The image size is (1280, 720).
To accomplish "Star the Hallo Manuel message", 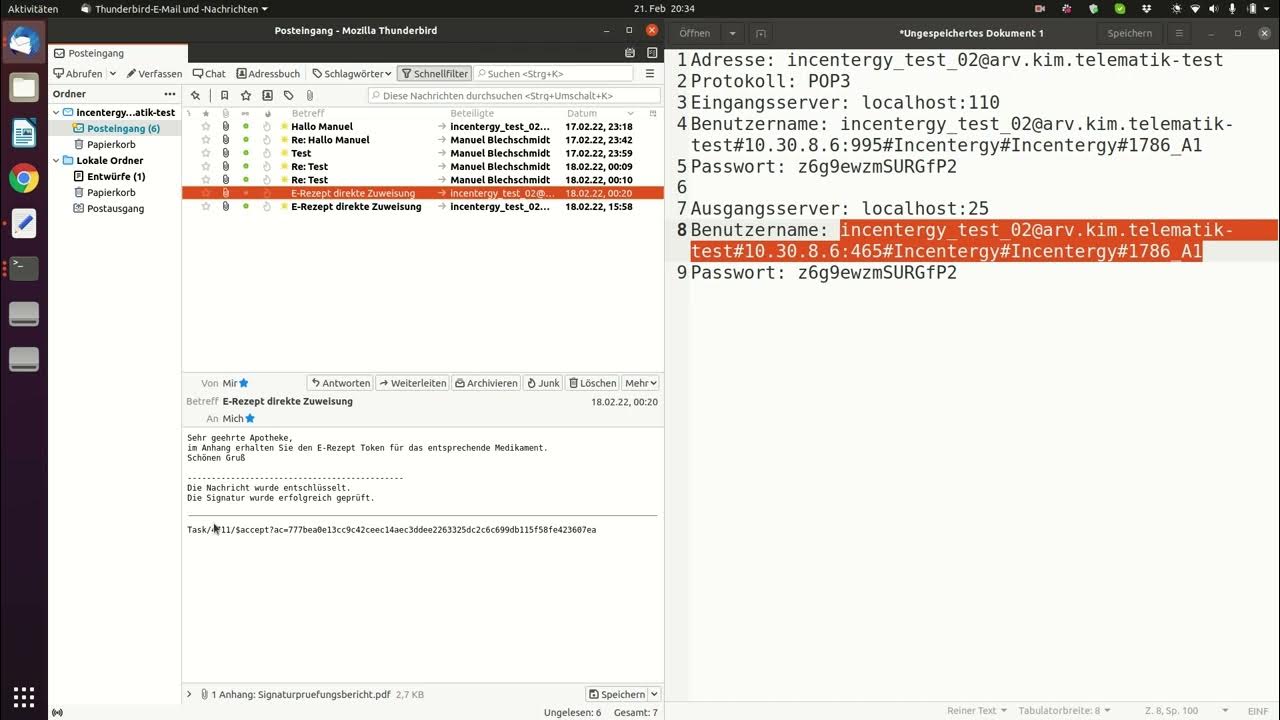I will pyautogui.click(x=206, y=127).
